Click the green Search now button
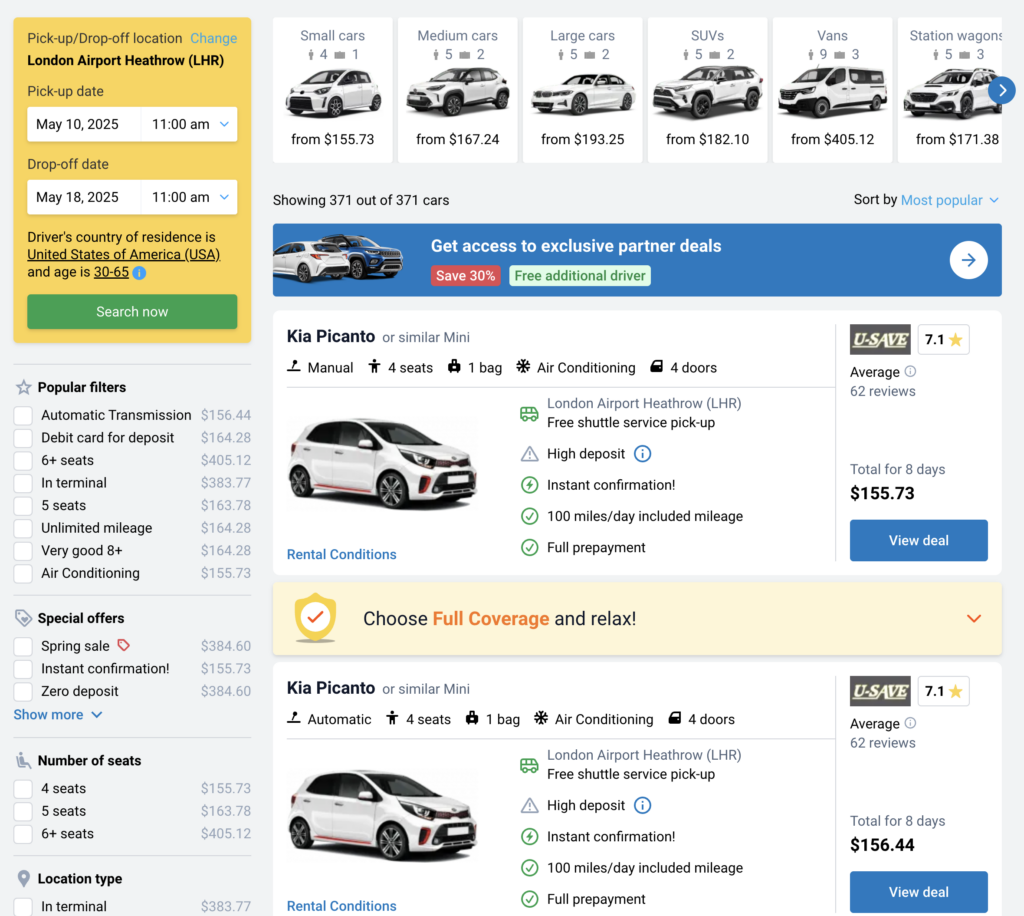The height and width of the screenshot is (916, 1024). point(132,311)
